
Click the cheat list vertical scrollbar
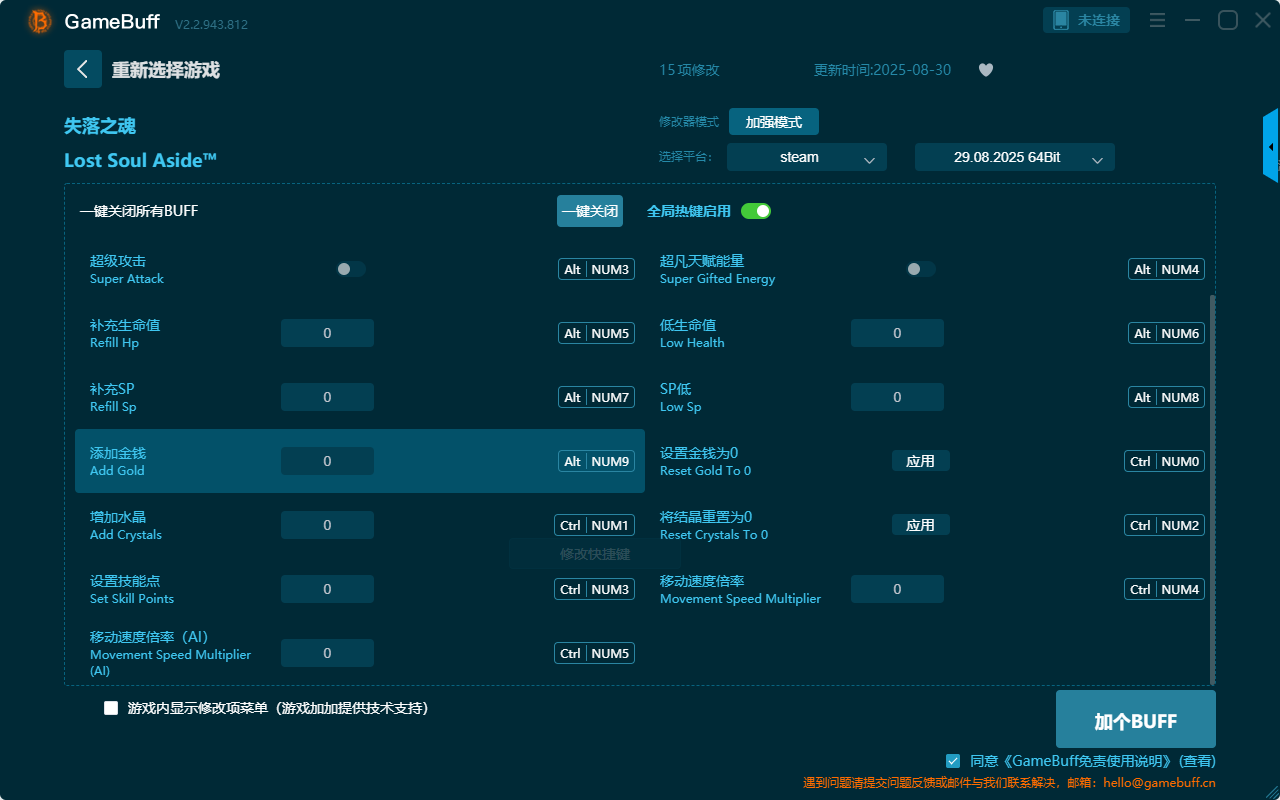(1213, 489)
